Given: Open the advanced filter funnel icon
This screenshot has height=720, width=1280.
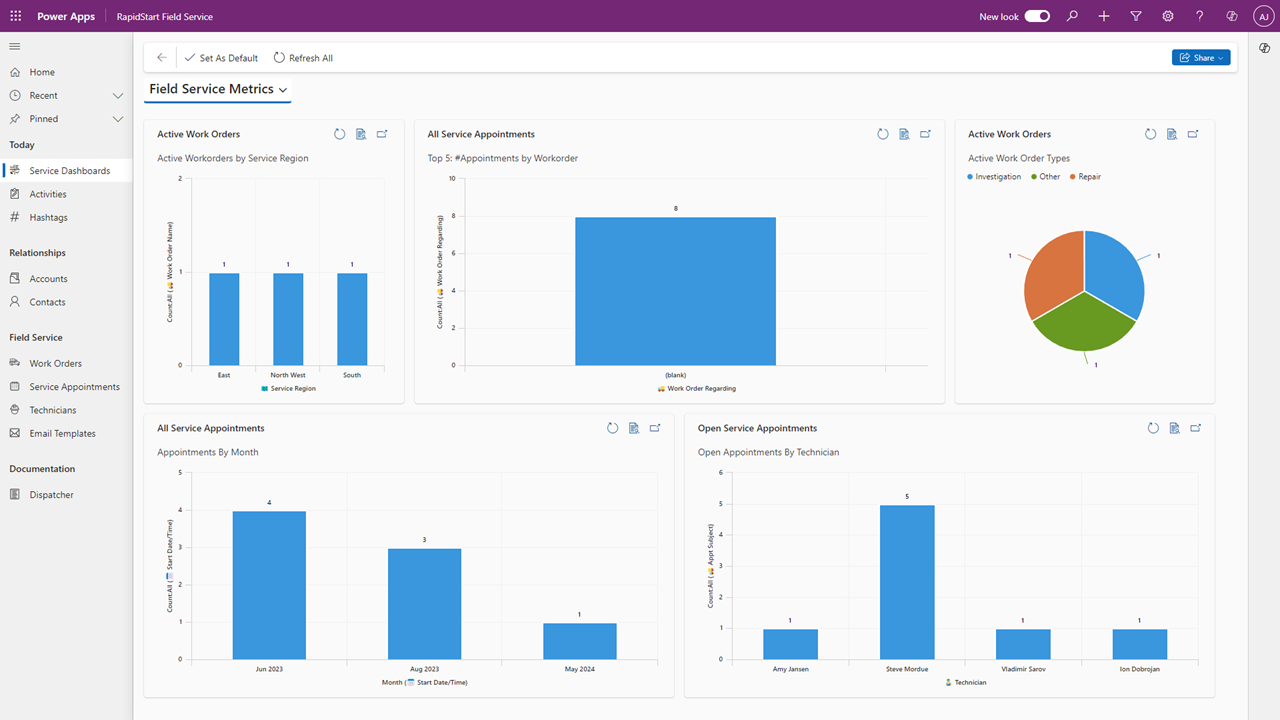Looking at the screenshot, I should (x=1136, y=16).
